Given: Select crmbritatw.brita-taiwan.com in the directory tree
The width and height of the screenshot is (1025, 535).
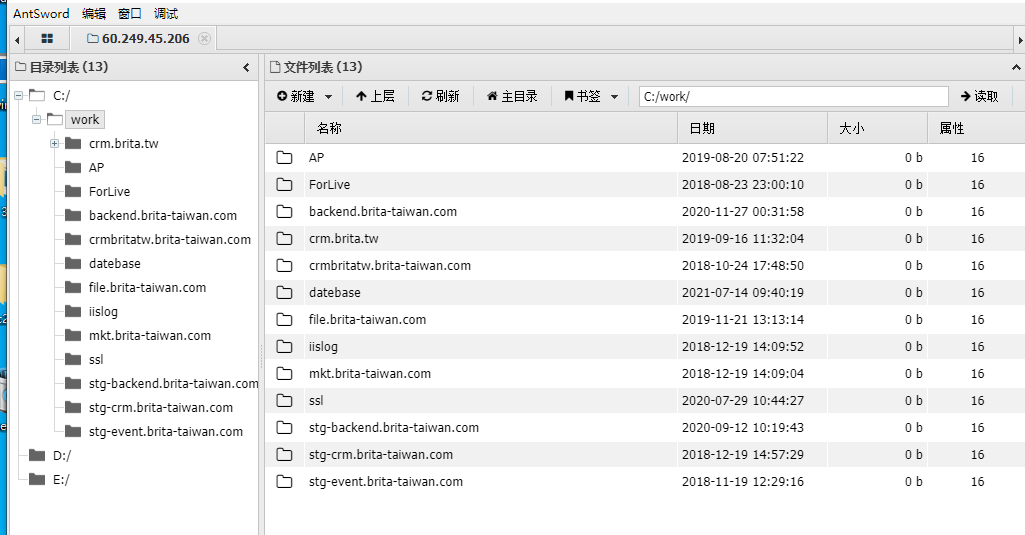Looking at the screenshot, I should tap(170, 239).
